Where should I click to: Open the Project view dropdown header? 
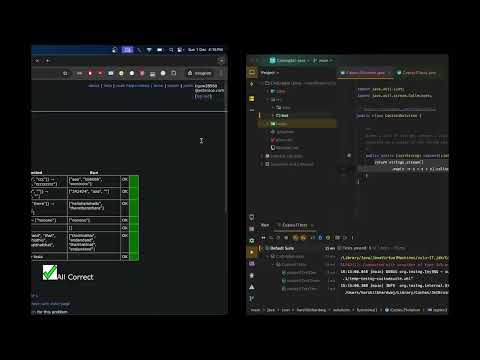270,73
